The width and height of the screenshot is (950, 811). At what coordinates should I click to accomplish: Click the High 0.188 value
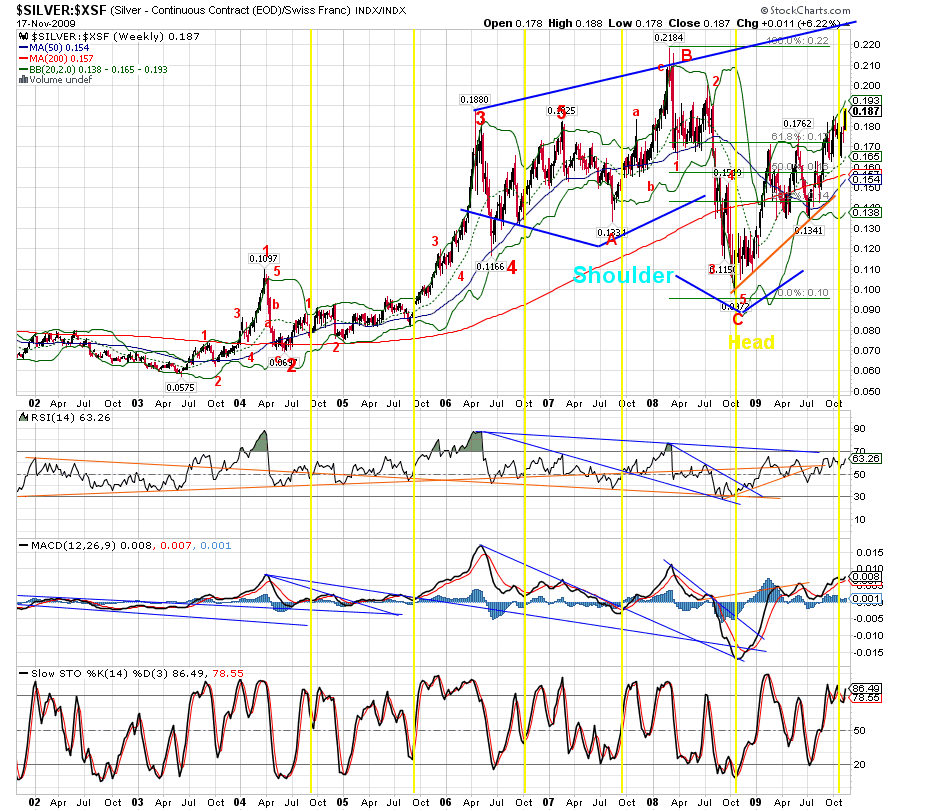point(576,23)
